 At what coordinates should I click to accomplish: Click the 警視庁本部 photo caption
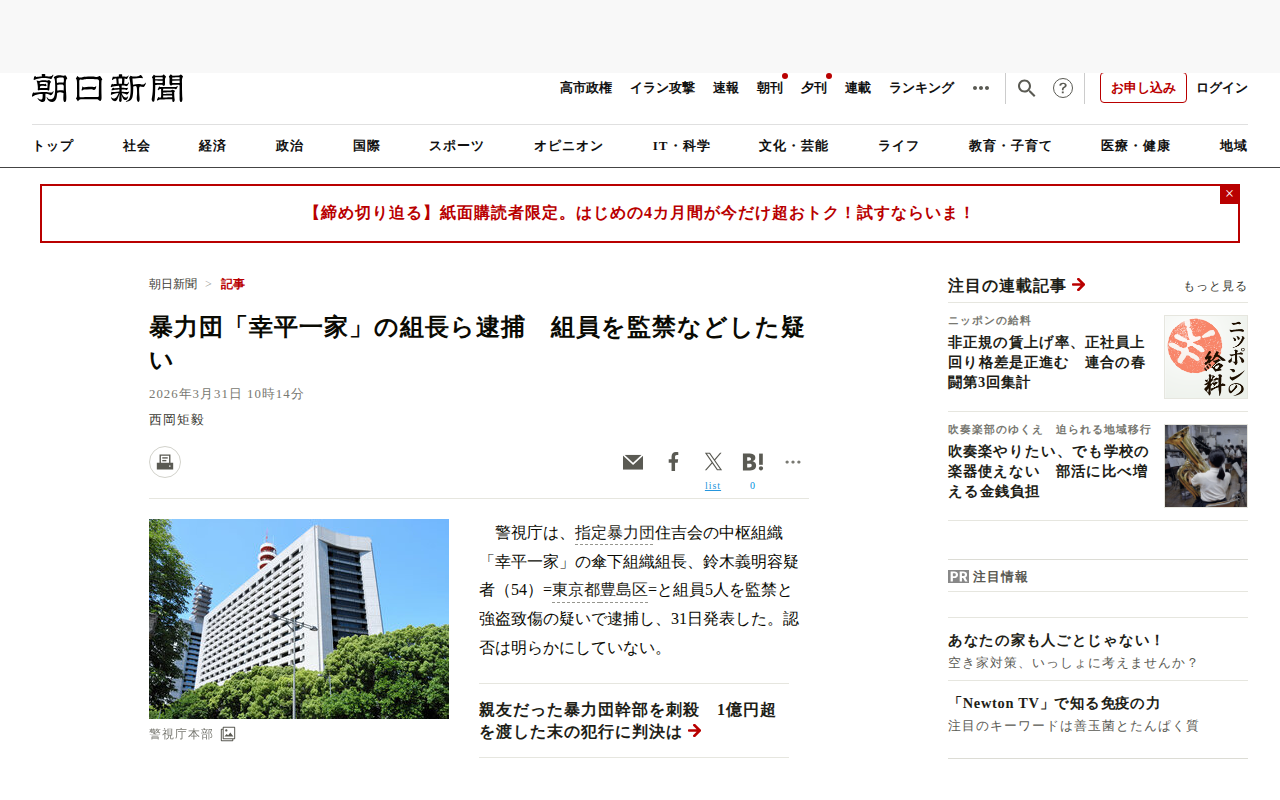[x=181, y=734]
